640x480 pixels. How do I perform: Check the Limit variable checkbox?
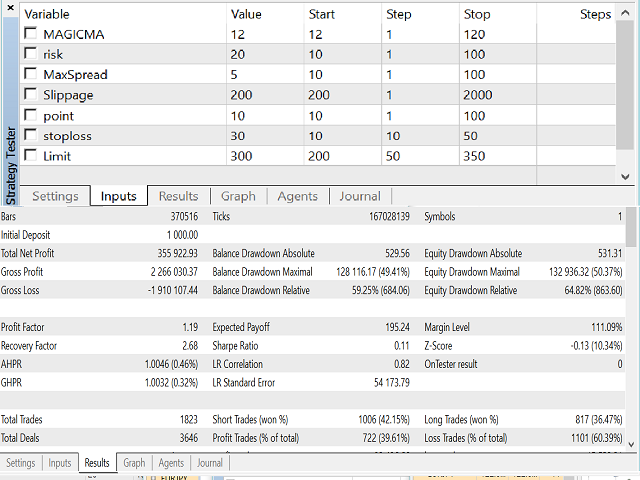(31, 156)
